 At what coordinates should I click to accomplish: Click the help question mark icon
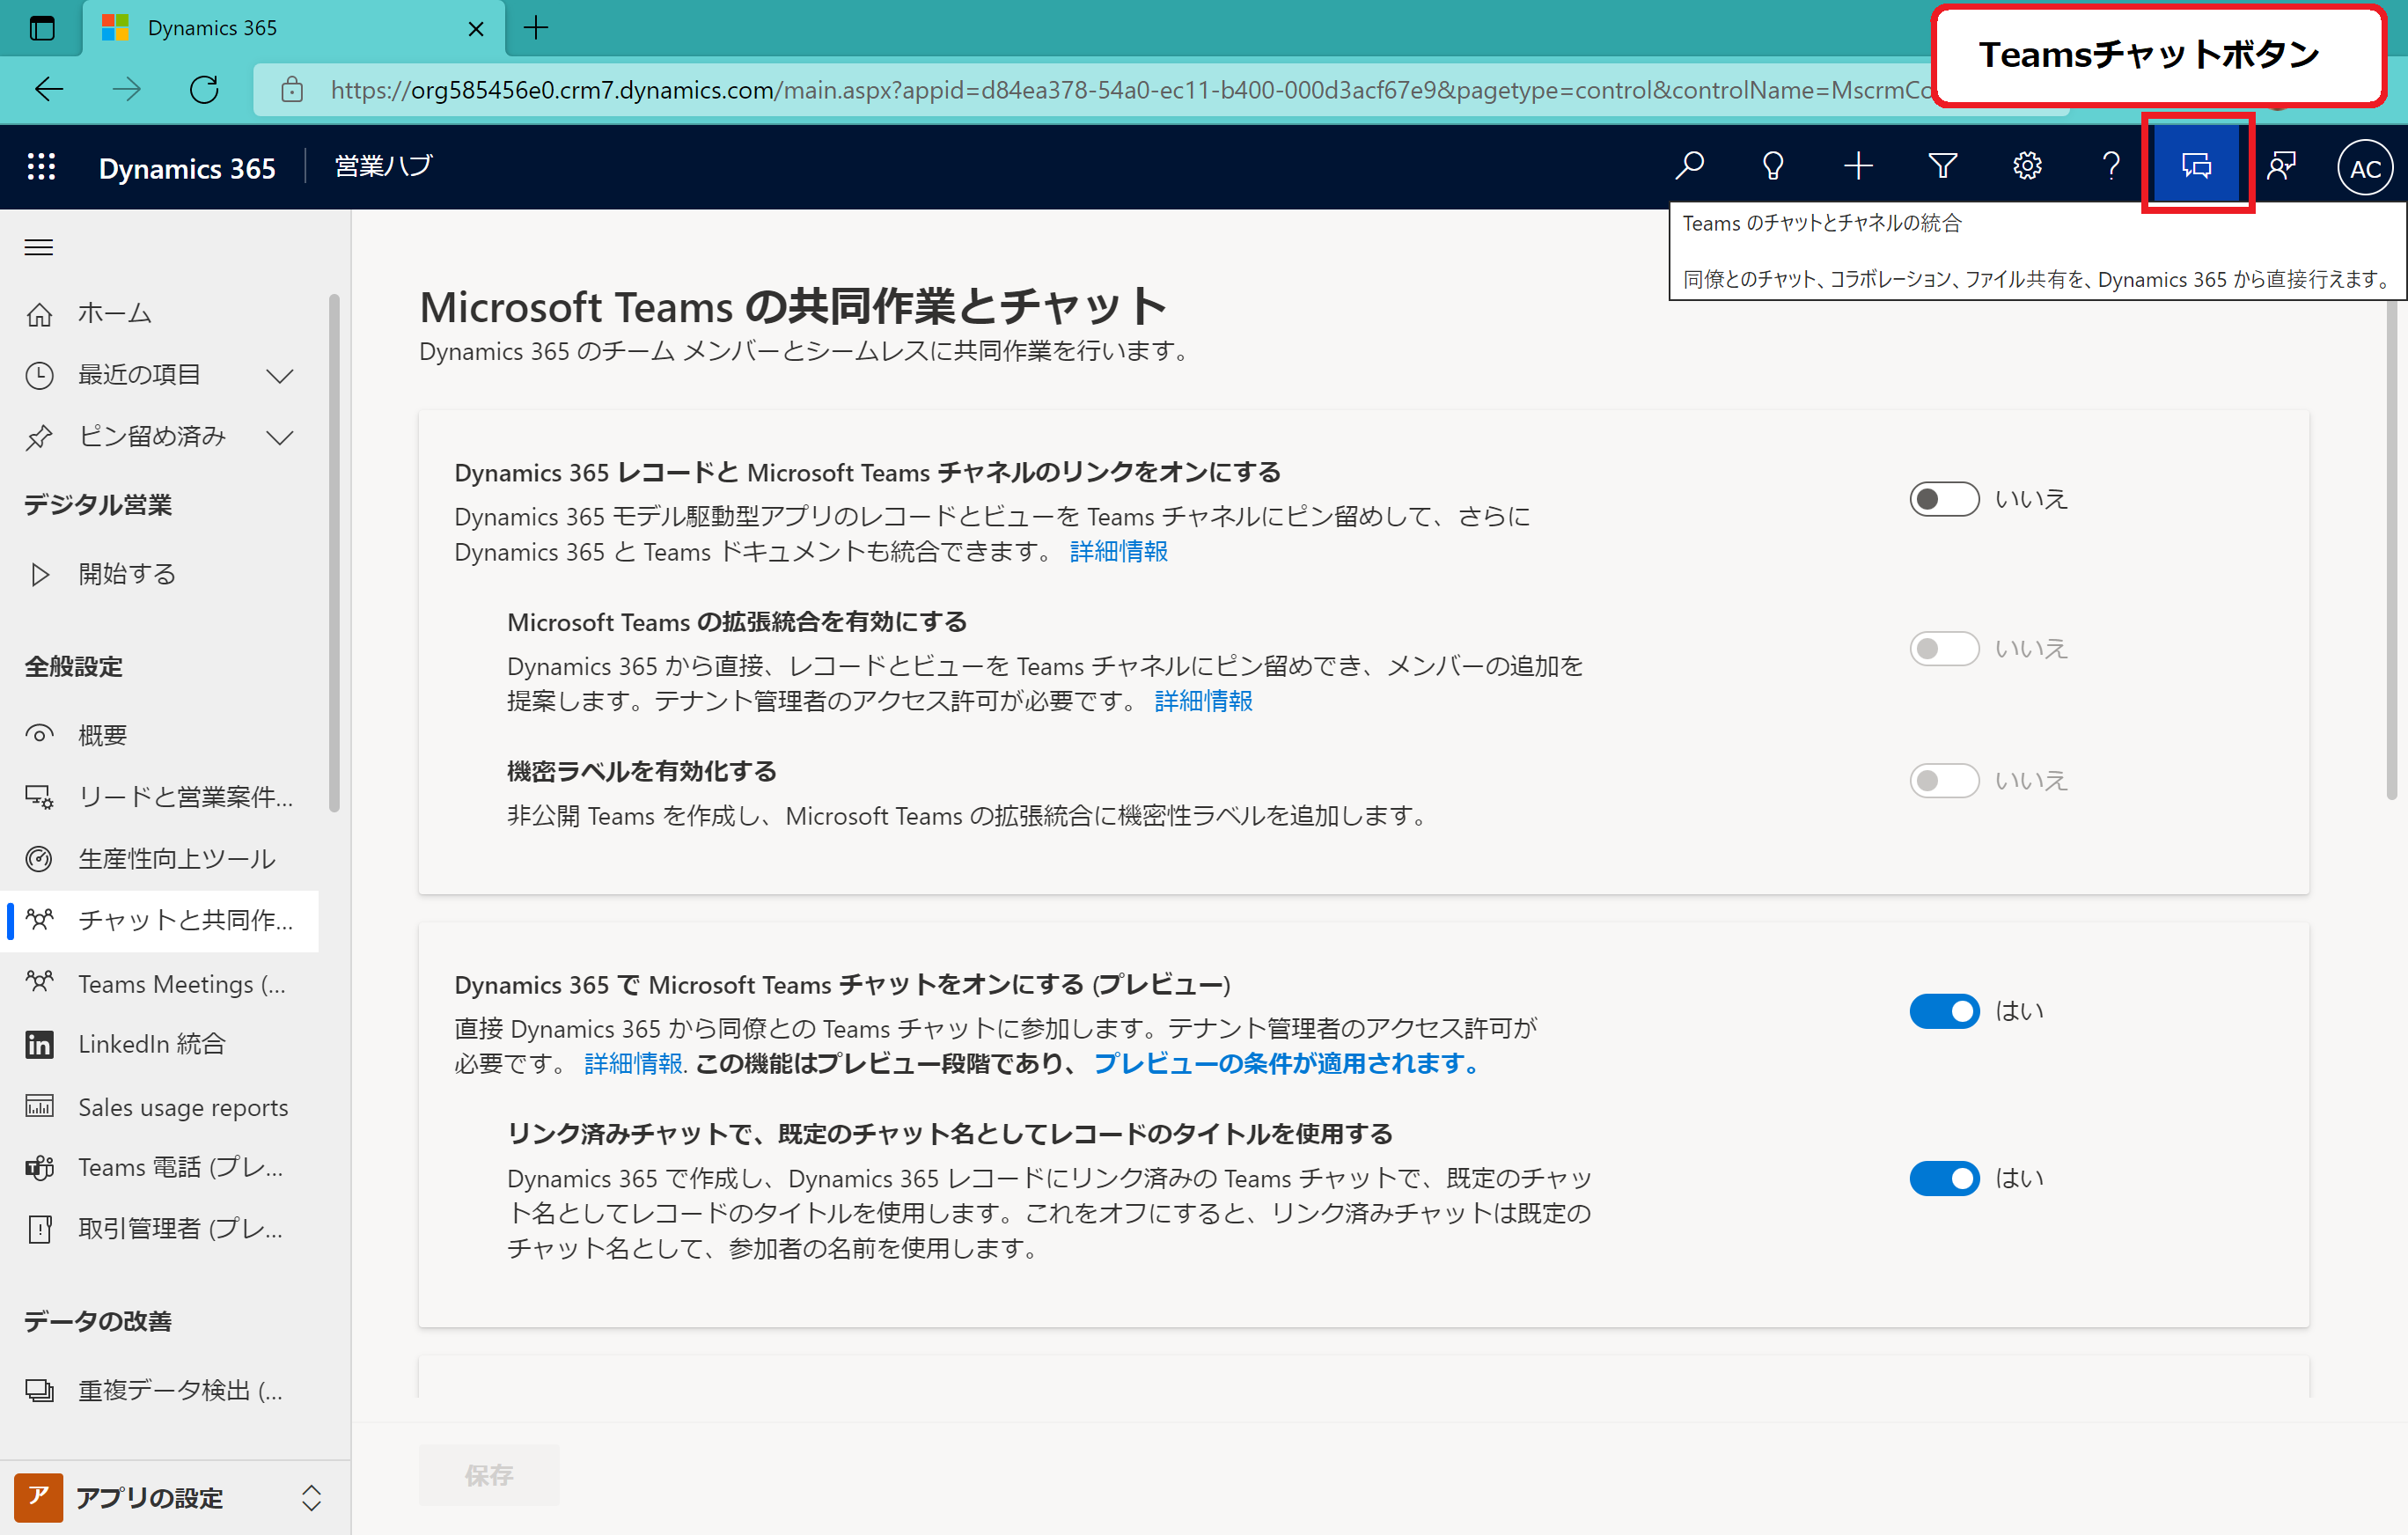2111,166
